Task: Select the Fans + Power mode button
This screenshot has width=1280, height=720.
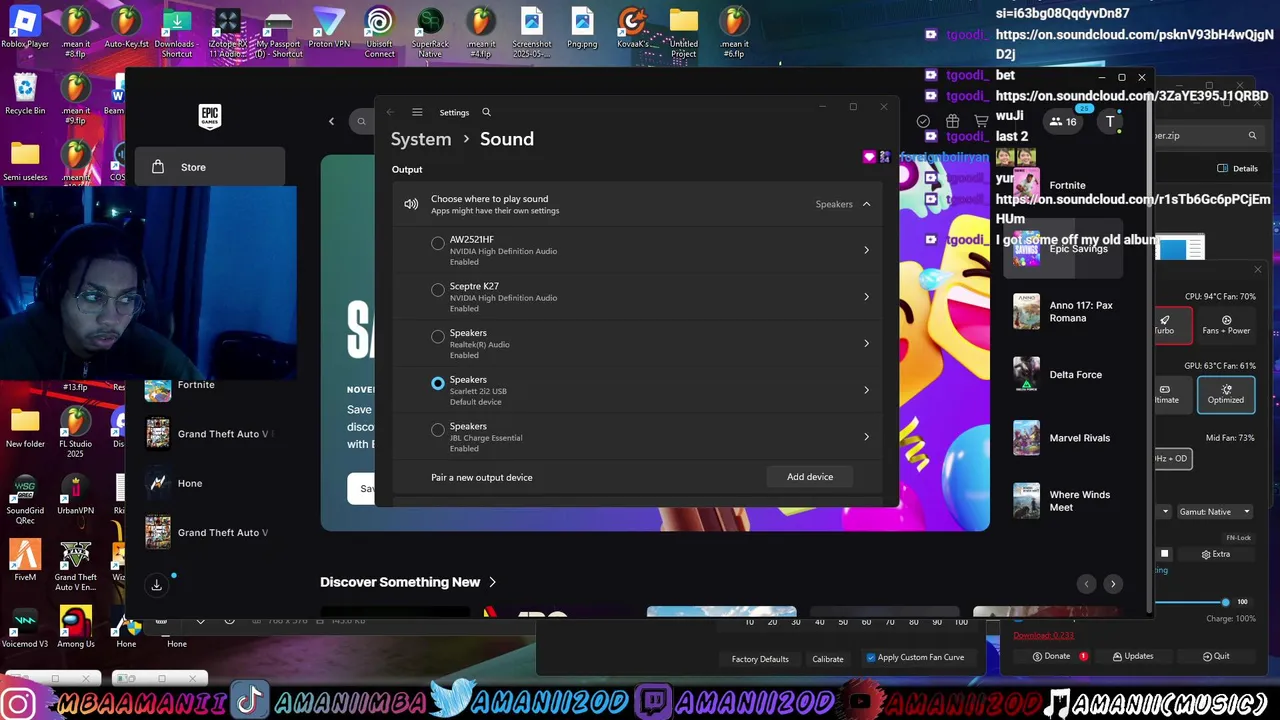Action: tap(1226, 325)
